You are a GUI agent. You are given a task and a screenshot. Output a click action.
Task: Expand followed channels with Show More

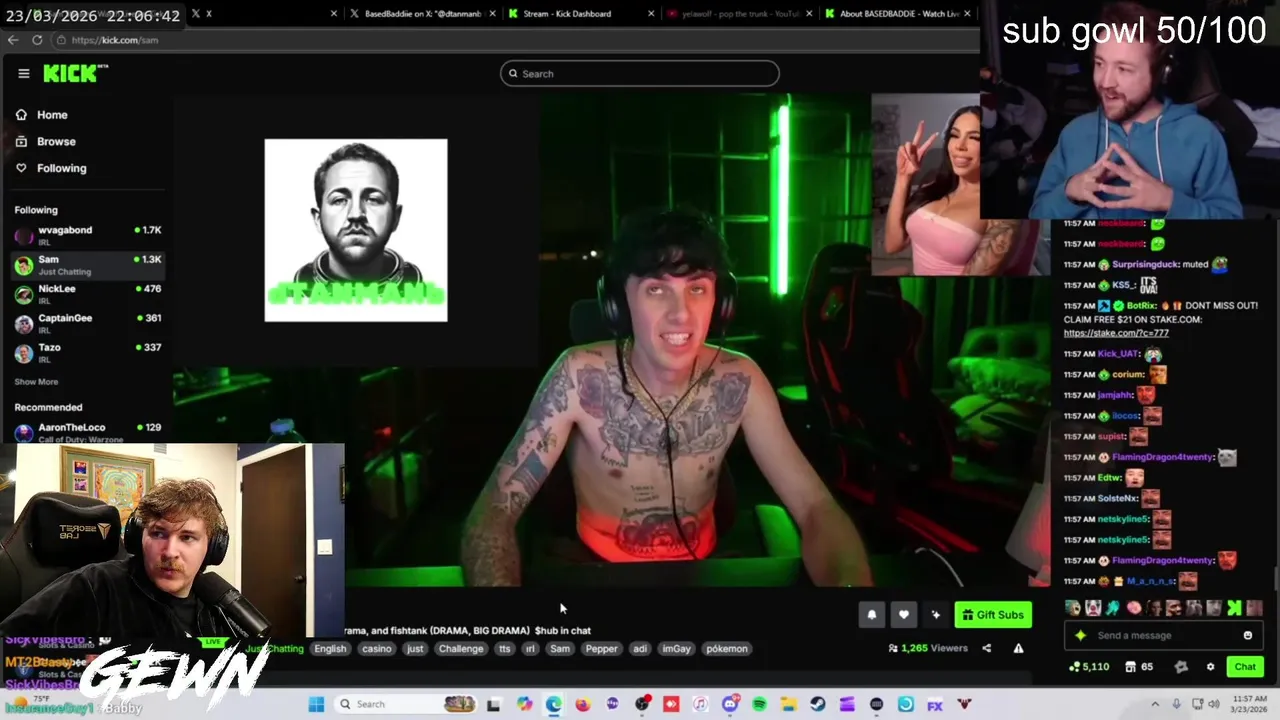36,382
